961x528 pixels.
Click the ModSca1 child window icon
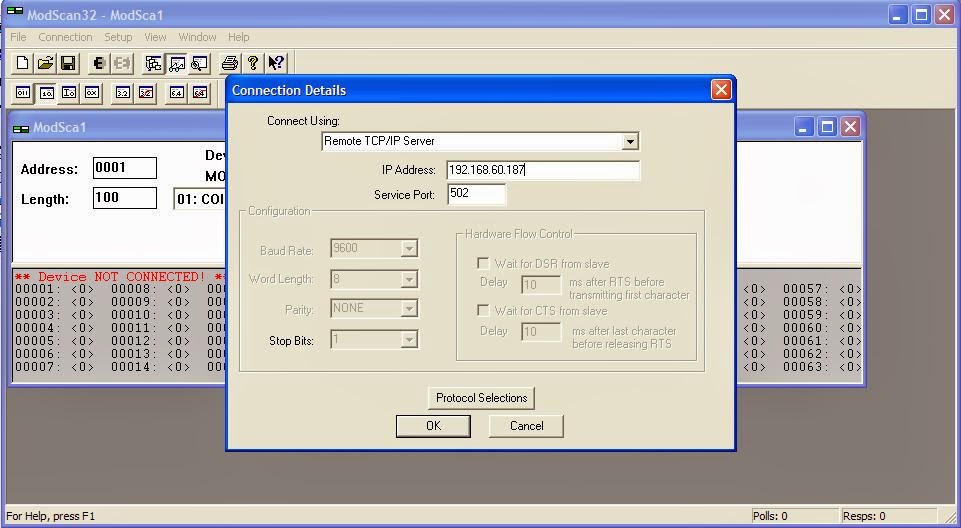[x=21, y=128]
